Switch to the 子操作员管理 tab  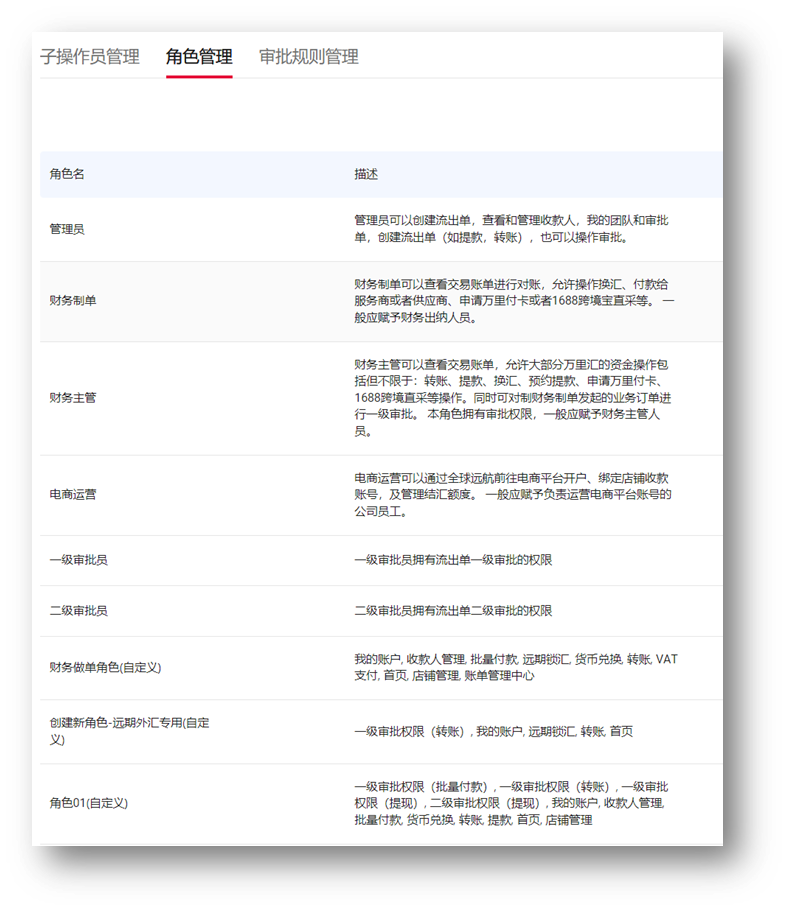(x=90, y=57)
